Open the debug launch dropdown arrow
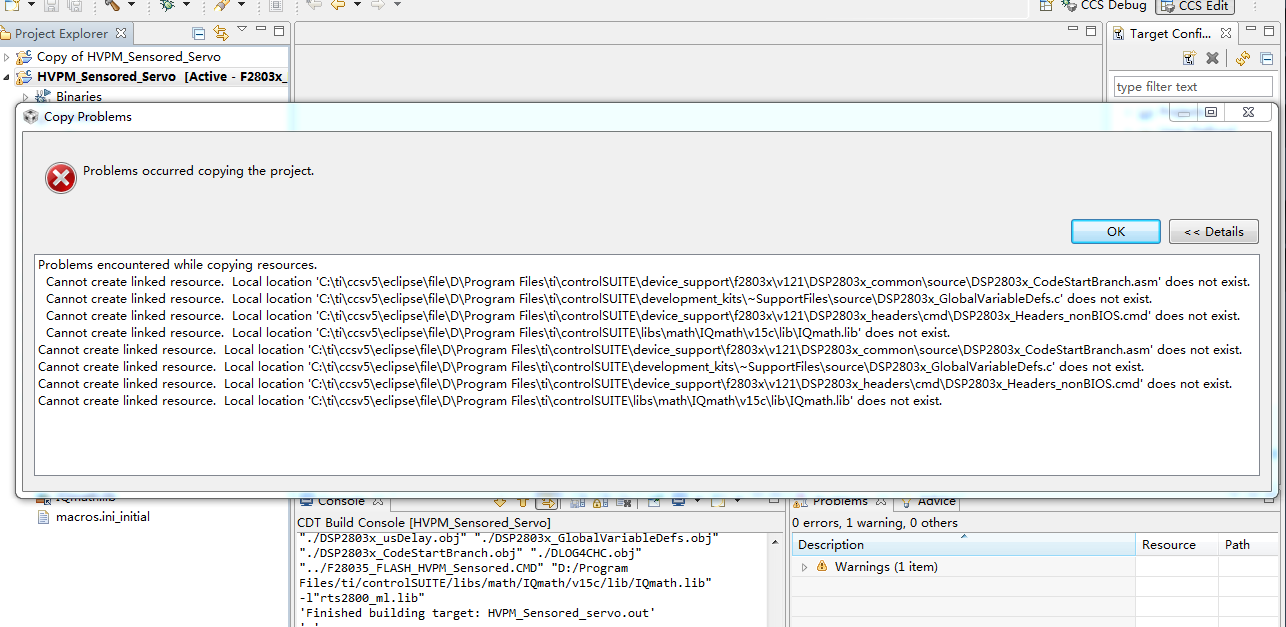 [186, 5]
